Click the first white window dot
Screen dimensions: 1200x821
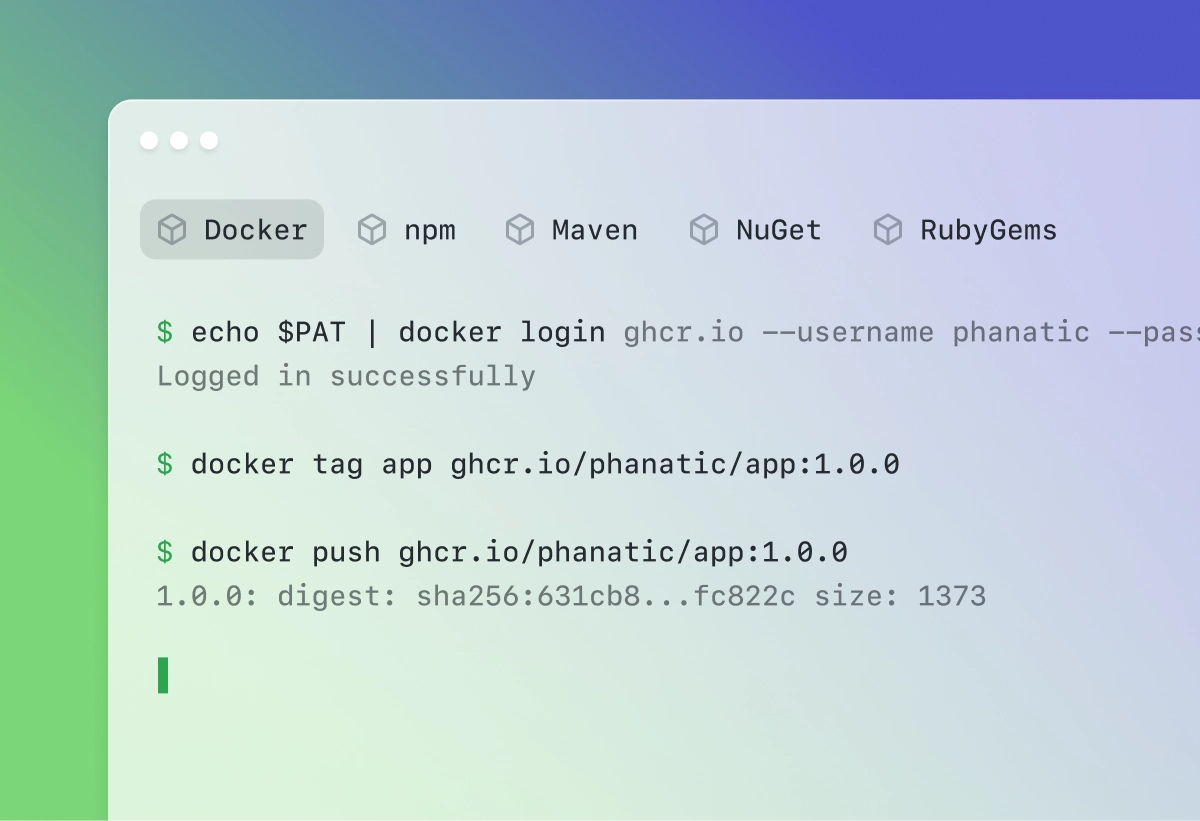(149, 140)
